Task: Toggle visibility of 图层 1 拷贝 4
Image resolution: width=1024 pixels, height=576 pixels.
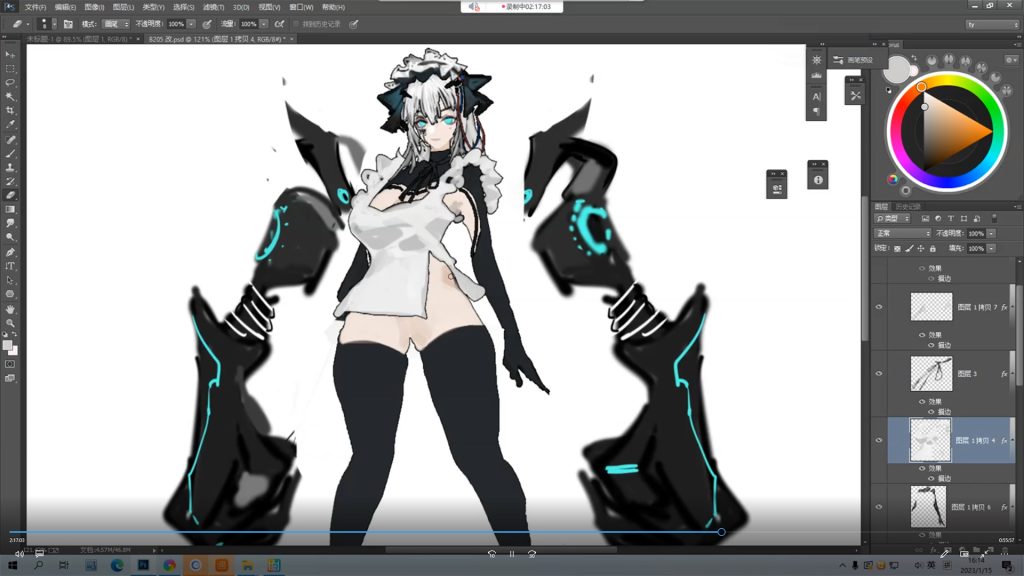Action: (x=879, y=440)
